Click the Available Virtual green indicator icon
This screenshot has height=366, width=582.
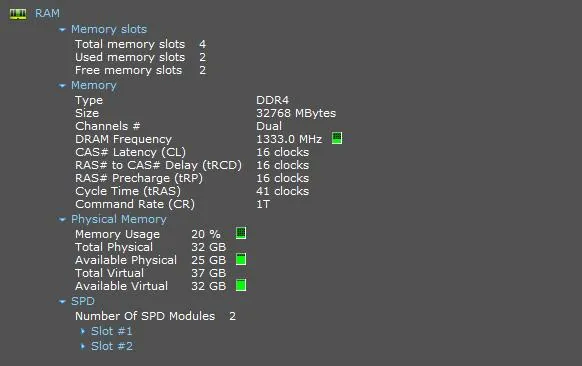coord(241,285)
